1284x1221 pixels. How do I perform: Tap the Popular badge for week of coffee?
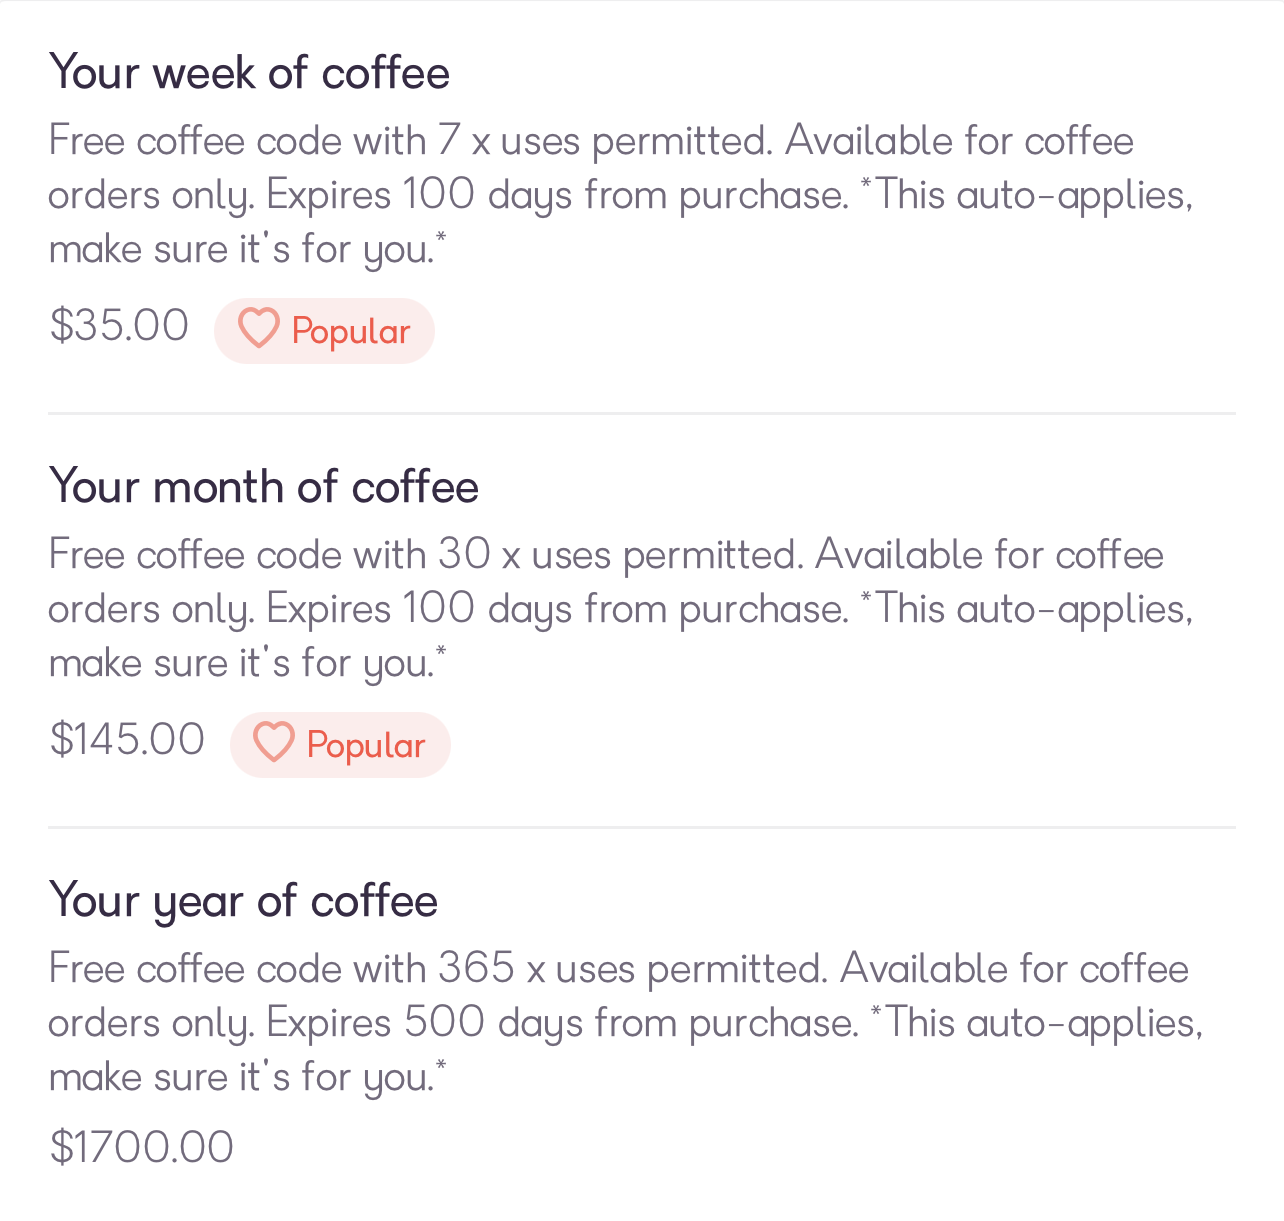(324, 331)
